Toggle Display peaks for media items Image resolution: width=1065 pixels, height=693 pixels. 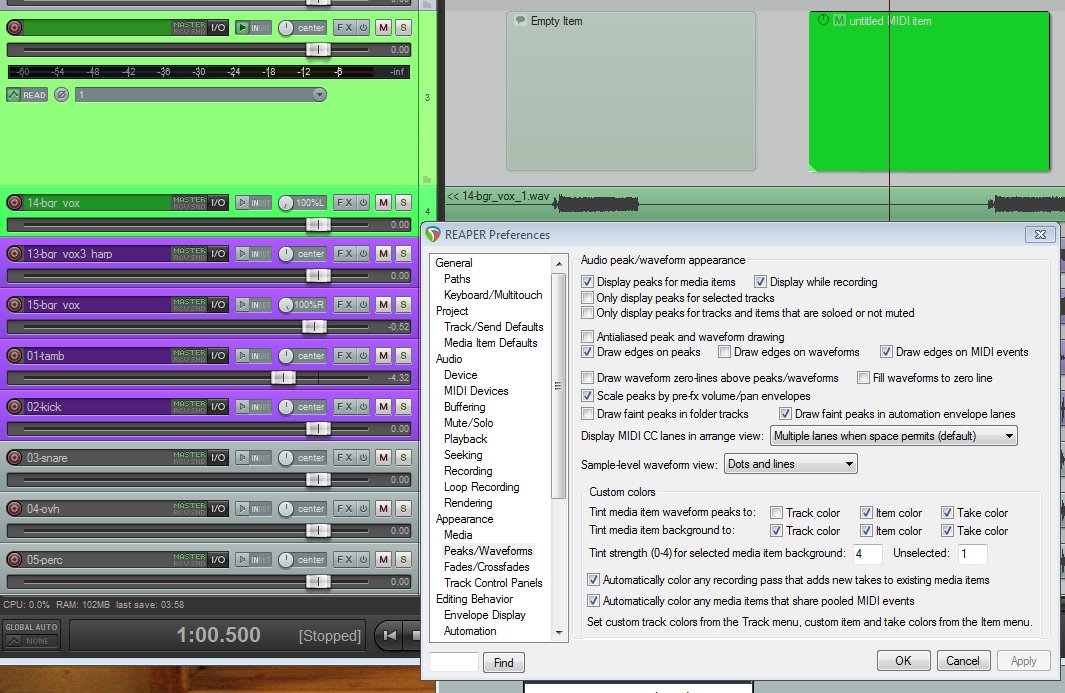click(x=588, y=281)
